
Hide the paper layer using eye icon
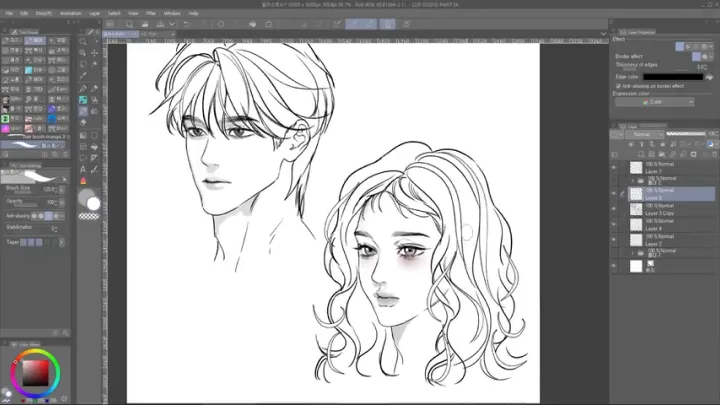pos(614,266)
